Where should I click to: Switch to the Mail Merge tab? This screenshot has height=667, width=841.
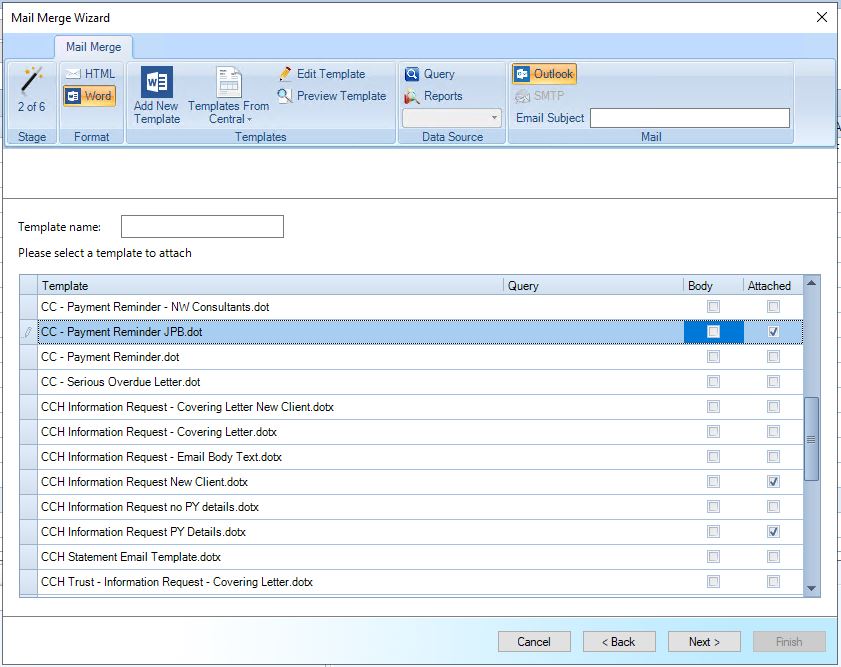(93, 47)
